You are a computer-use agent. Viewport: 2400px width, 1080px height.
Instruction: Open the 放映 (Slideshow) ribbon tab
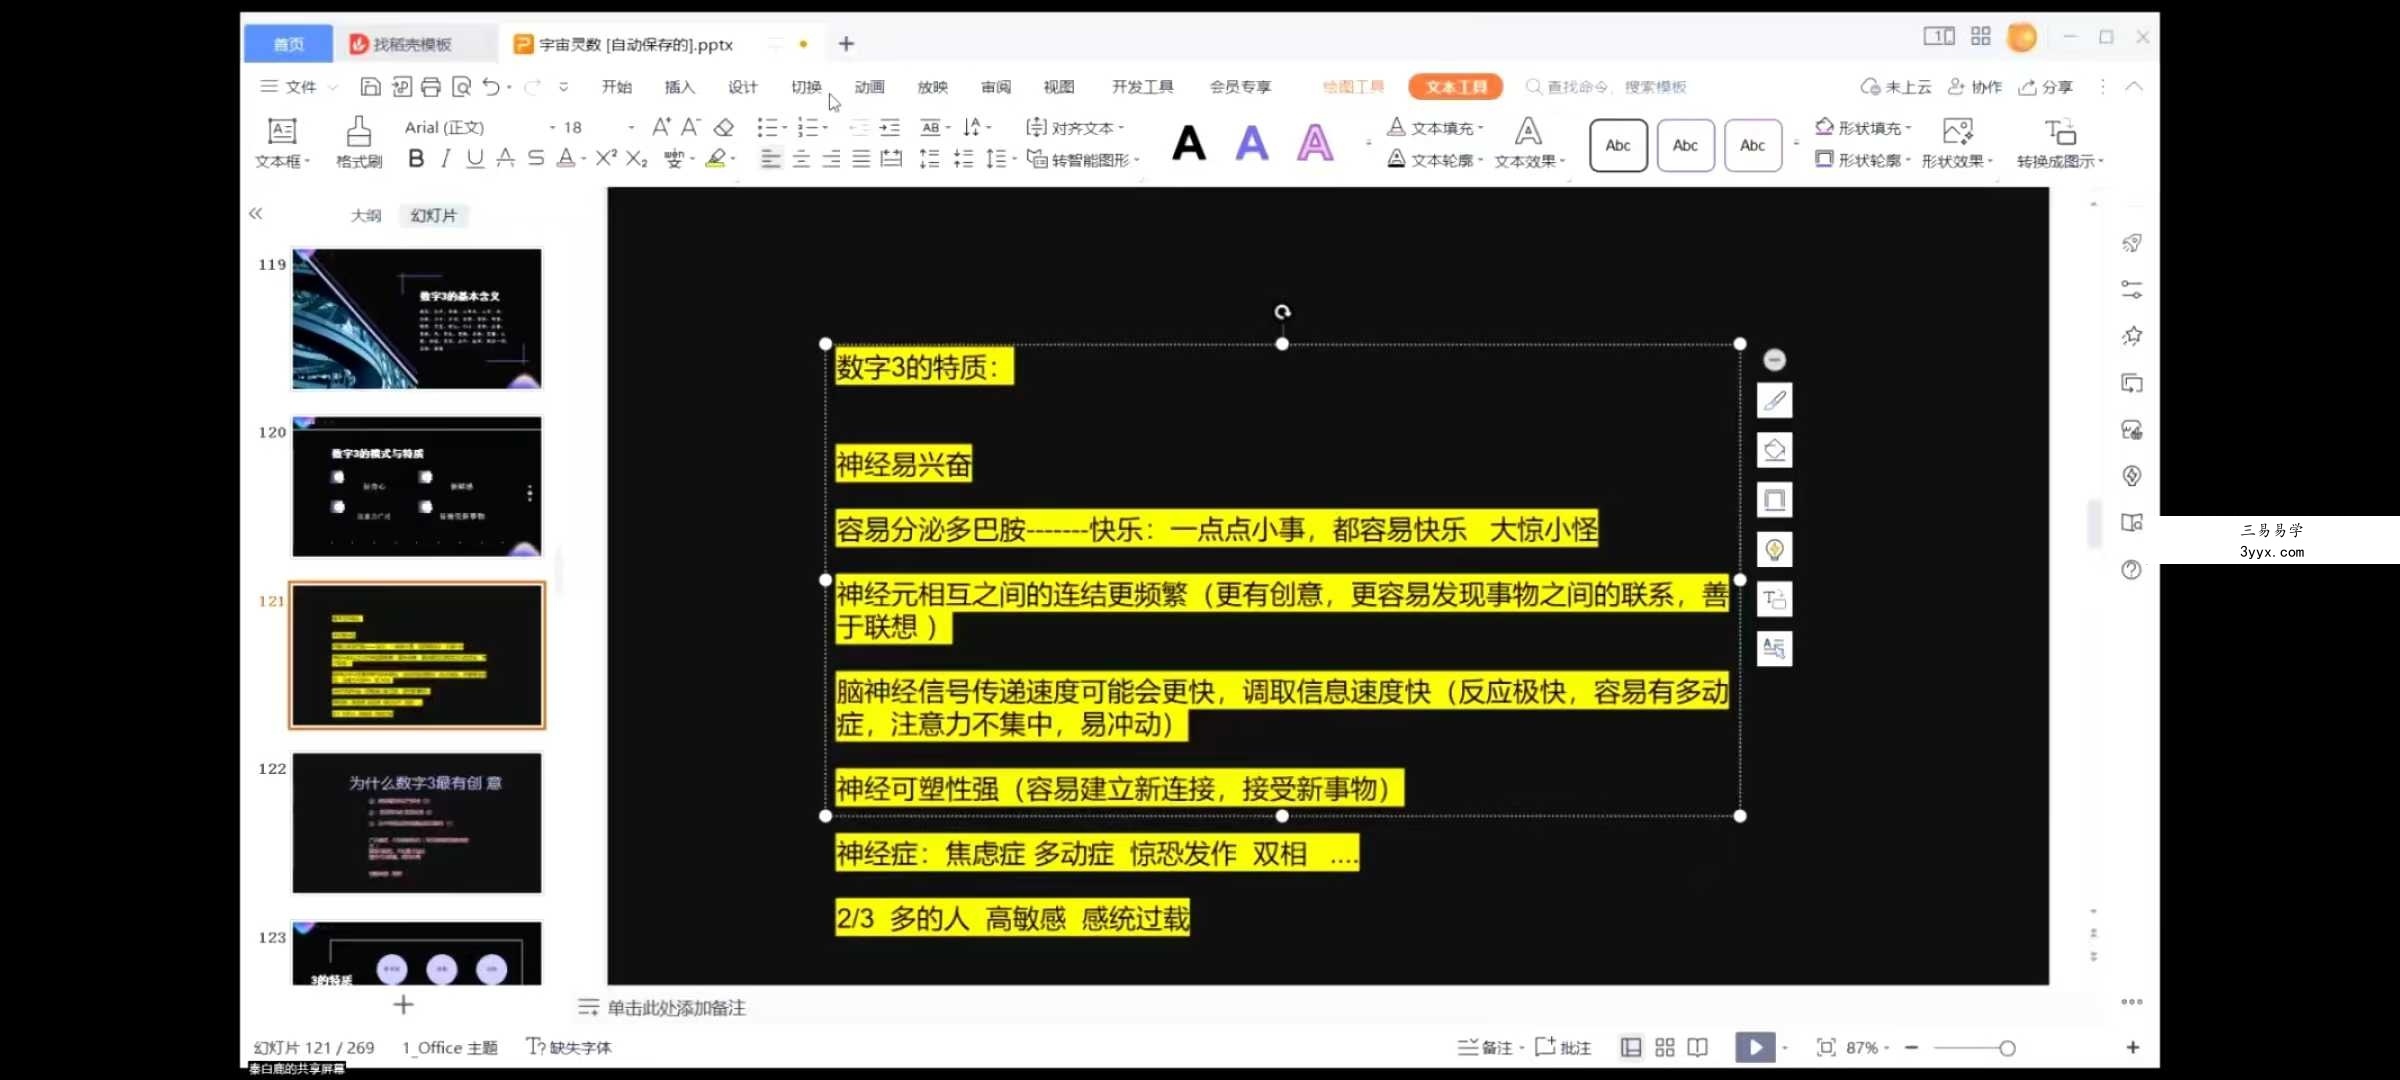coord(932,87)
